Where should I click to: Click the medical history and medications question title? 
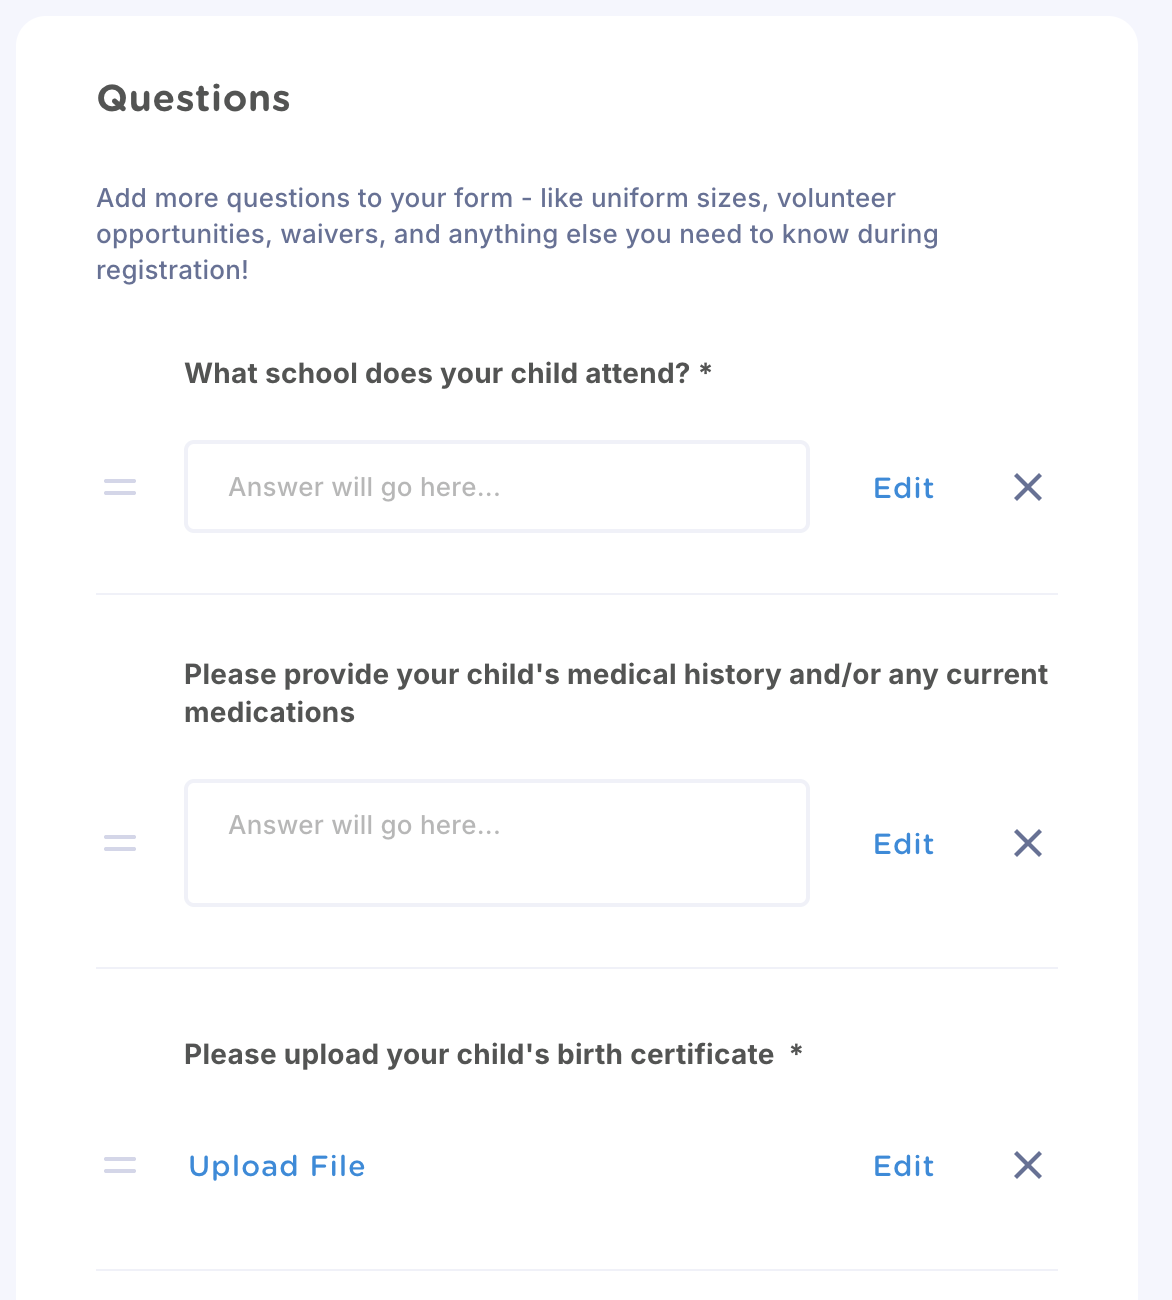point(616,693)
